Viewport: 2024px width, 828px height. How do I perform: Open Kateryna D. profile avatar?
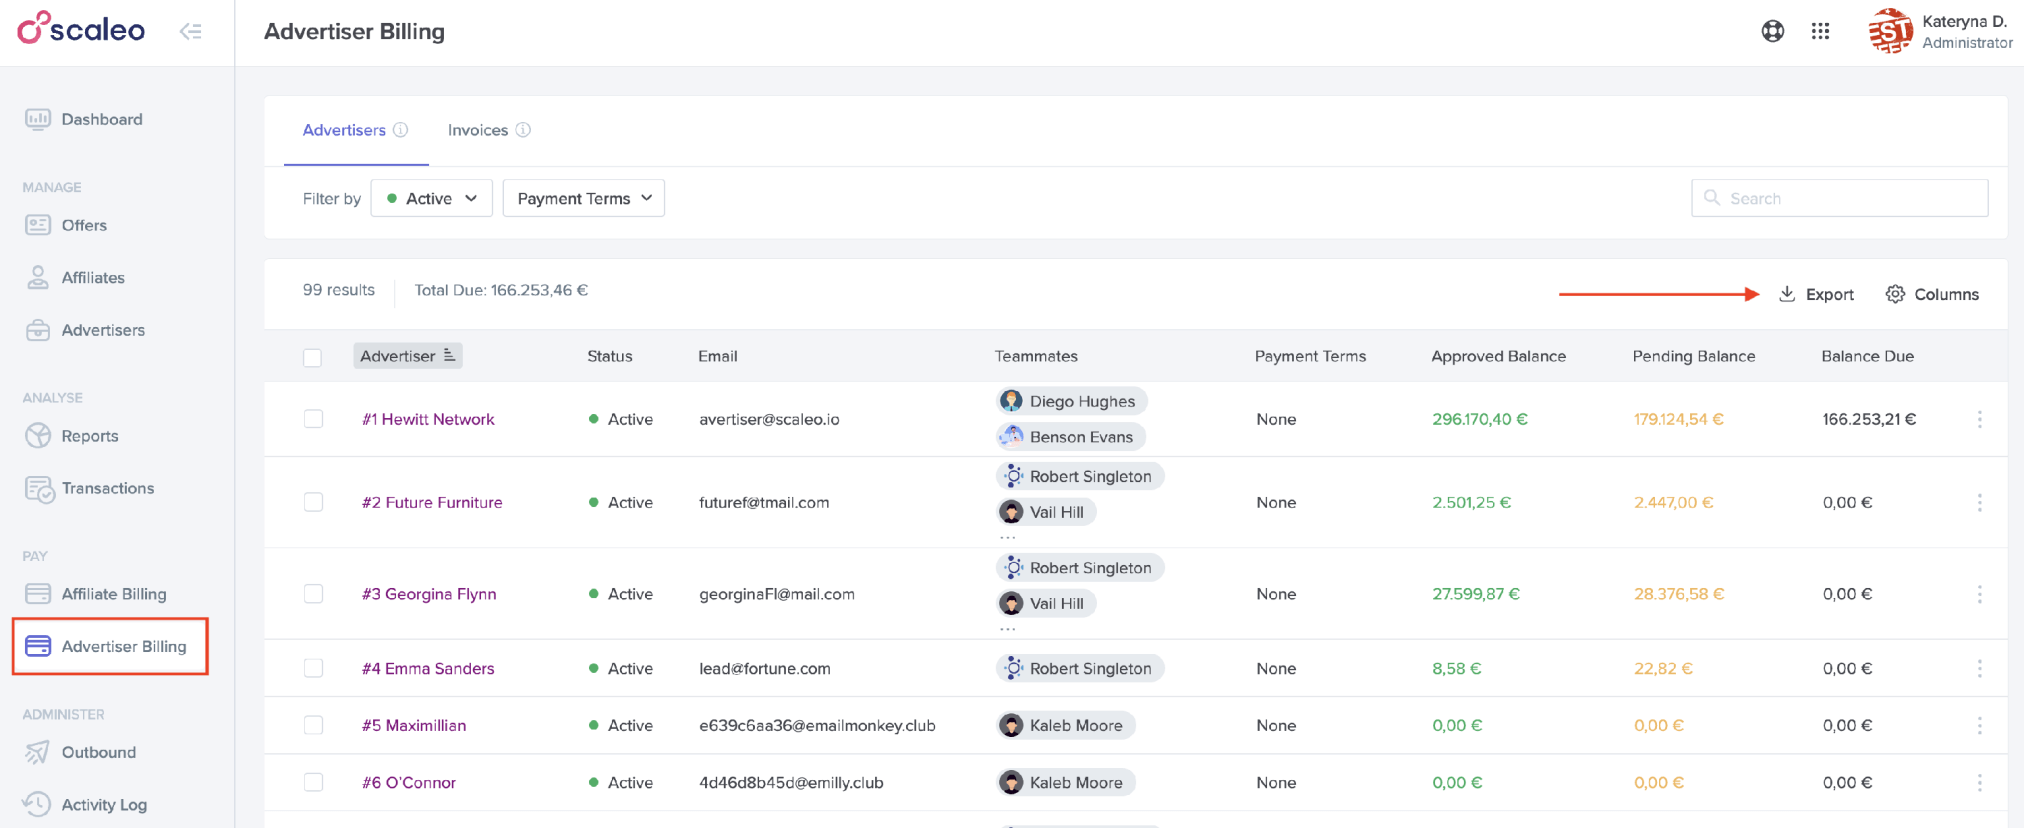[x=1889, y=31]
